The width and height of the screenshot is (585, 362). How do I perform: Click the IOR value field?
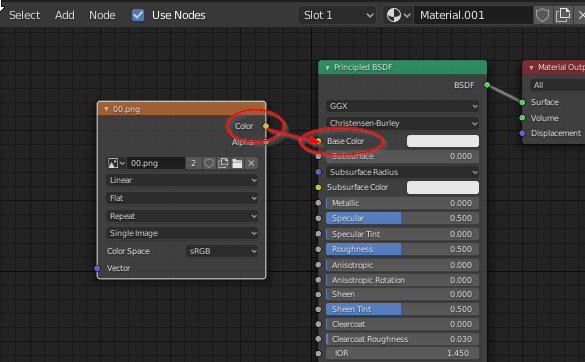(402, 353)
